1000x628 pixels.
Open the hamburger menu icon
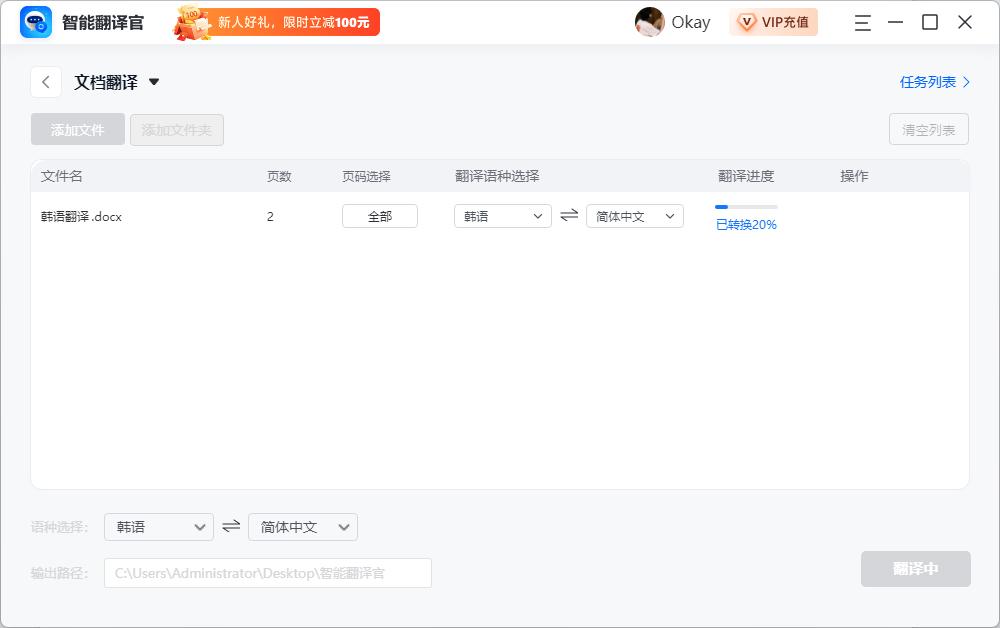click(862, 22)
